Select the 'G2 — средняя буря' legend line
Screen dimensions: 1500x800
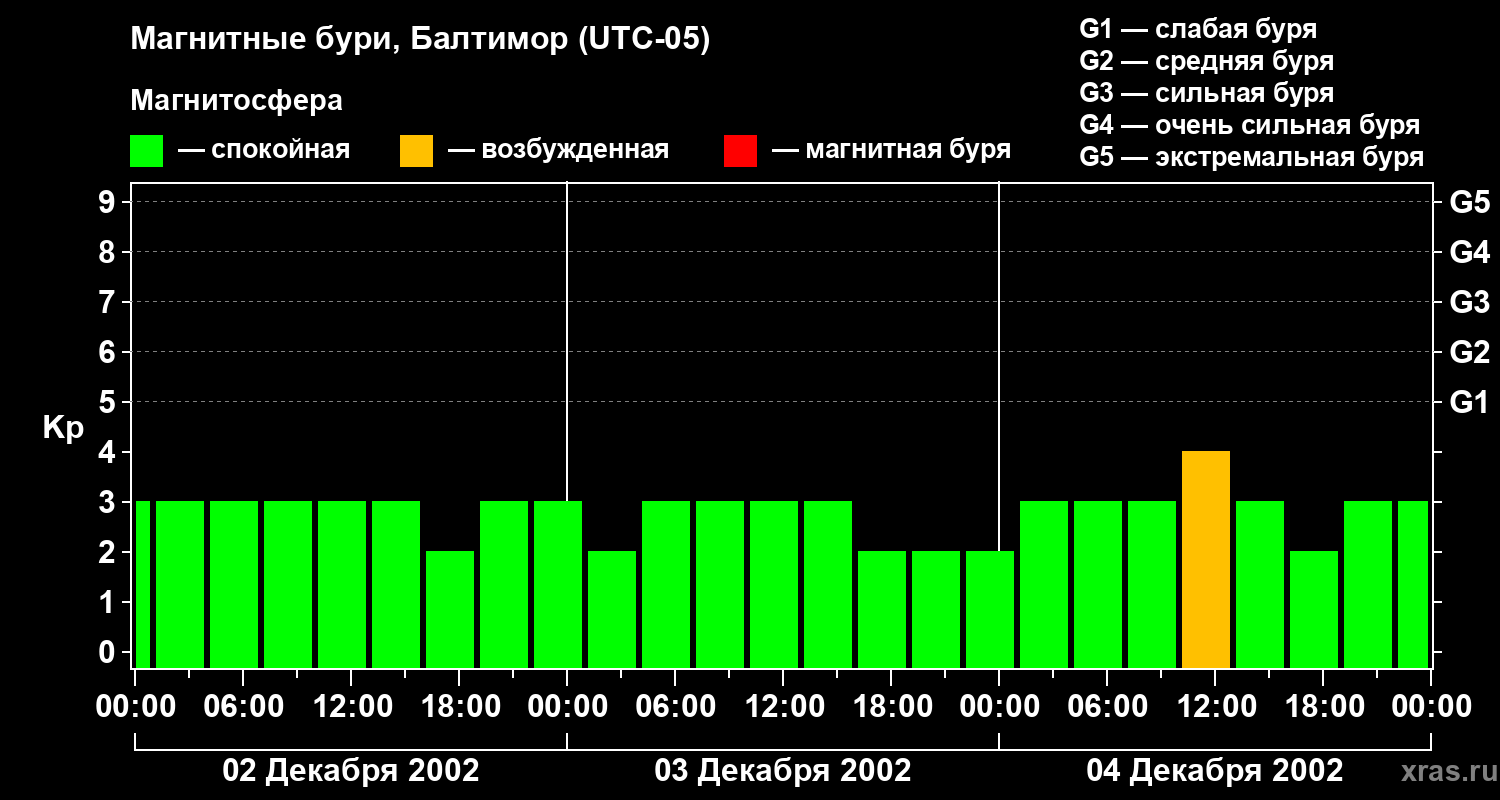tap(1206, 61)
